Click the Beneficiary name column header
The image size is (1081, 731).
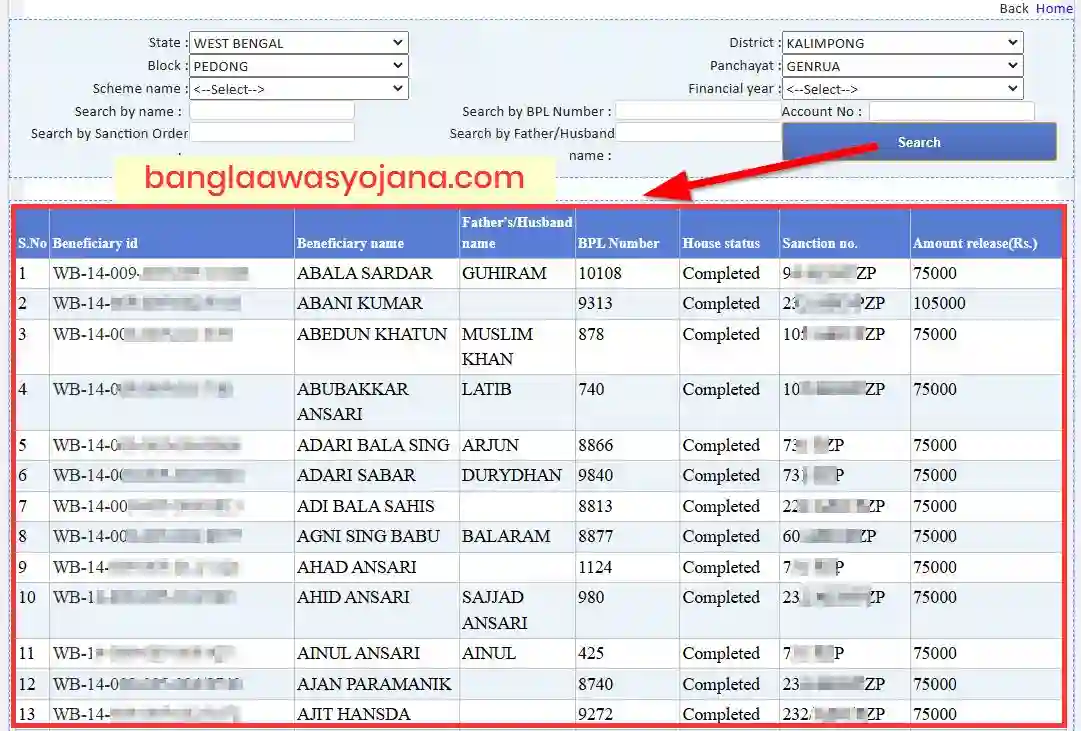(x=350, y=243)
